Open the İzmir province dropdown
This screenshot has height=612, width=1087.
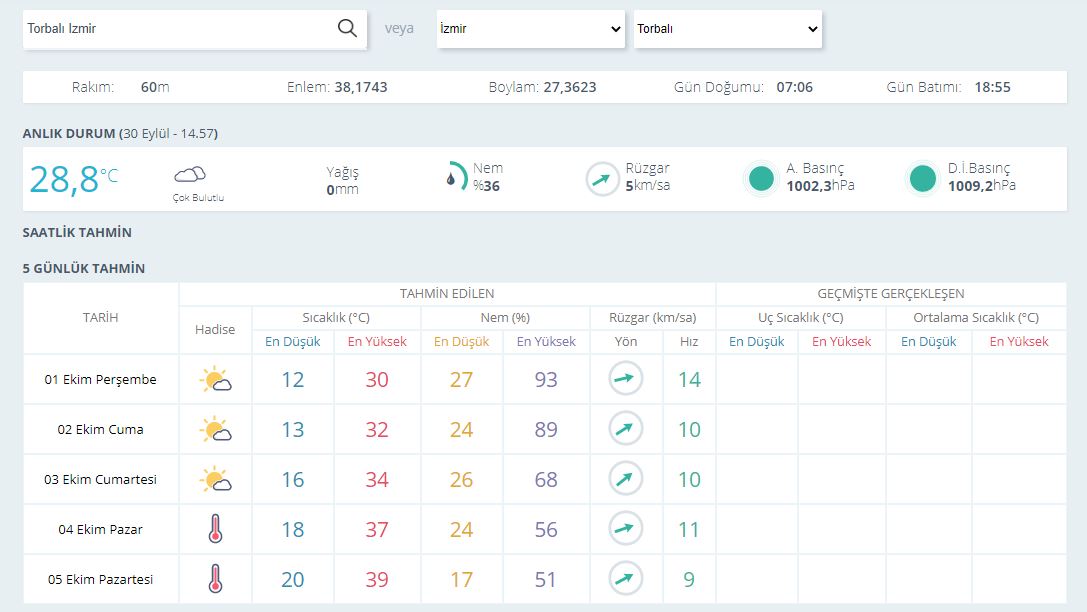530,29
